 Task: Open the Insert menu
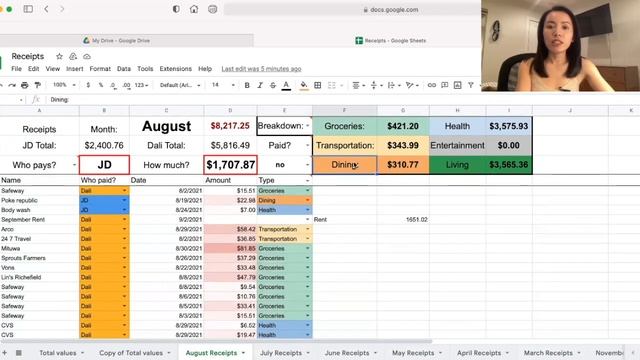tap(74, 69)
